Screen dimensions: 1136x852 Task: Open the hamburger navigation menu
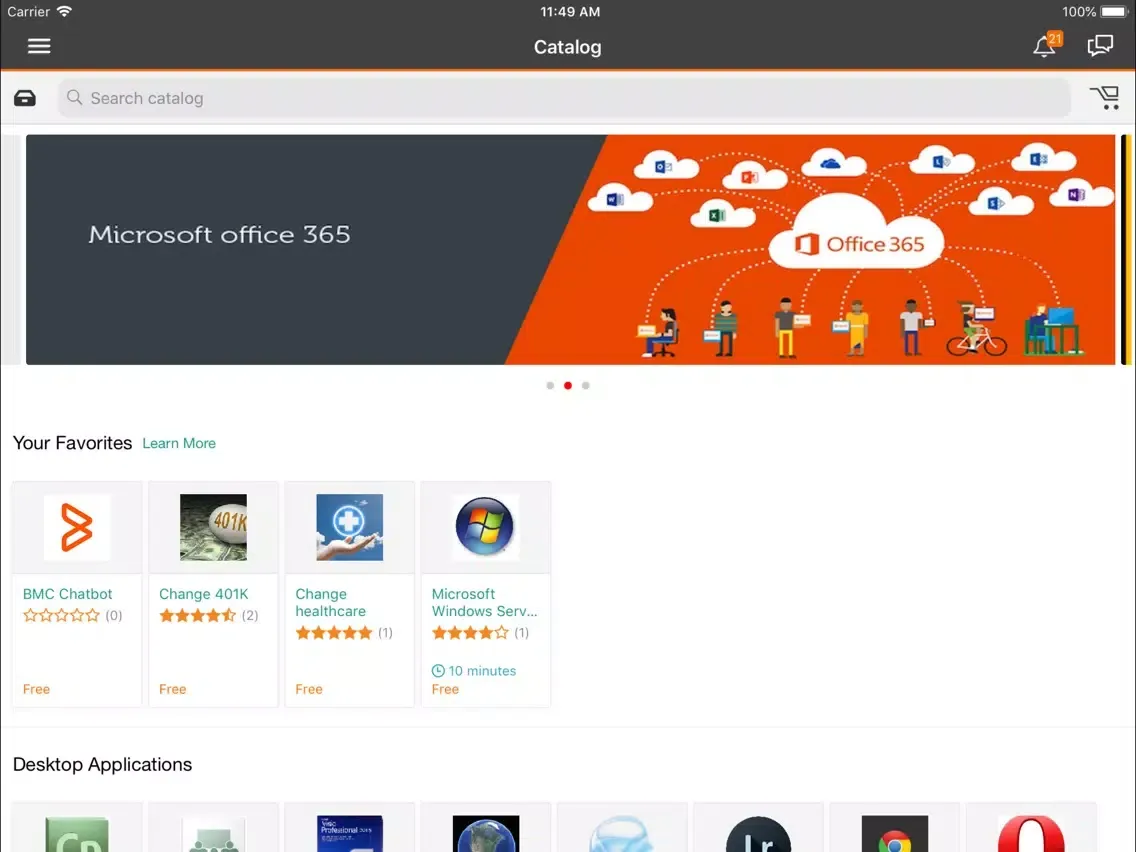[x=39, y=46]
